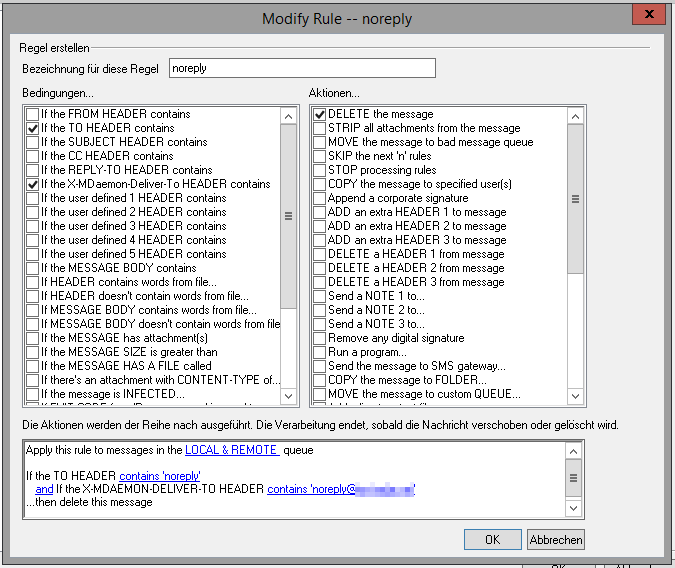Uncheck 'If the TO HEADER contains'
Image resolution: width=675 pixels, height=568 pixels.
[x=34, y=129]
